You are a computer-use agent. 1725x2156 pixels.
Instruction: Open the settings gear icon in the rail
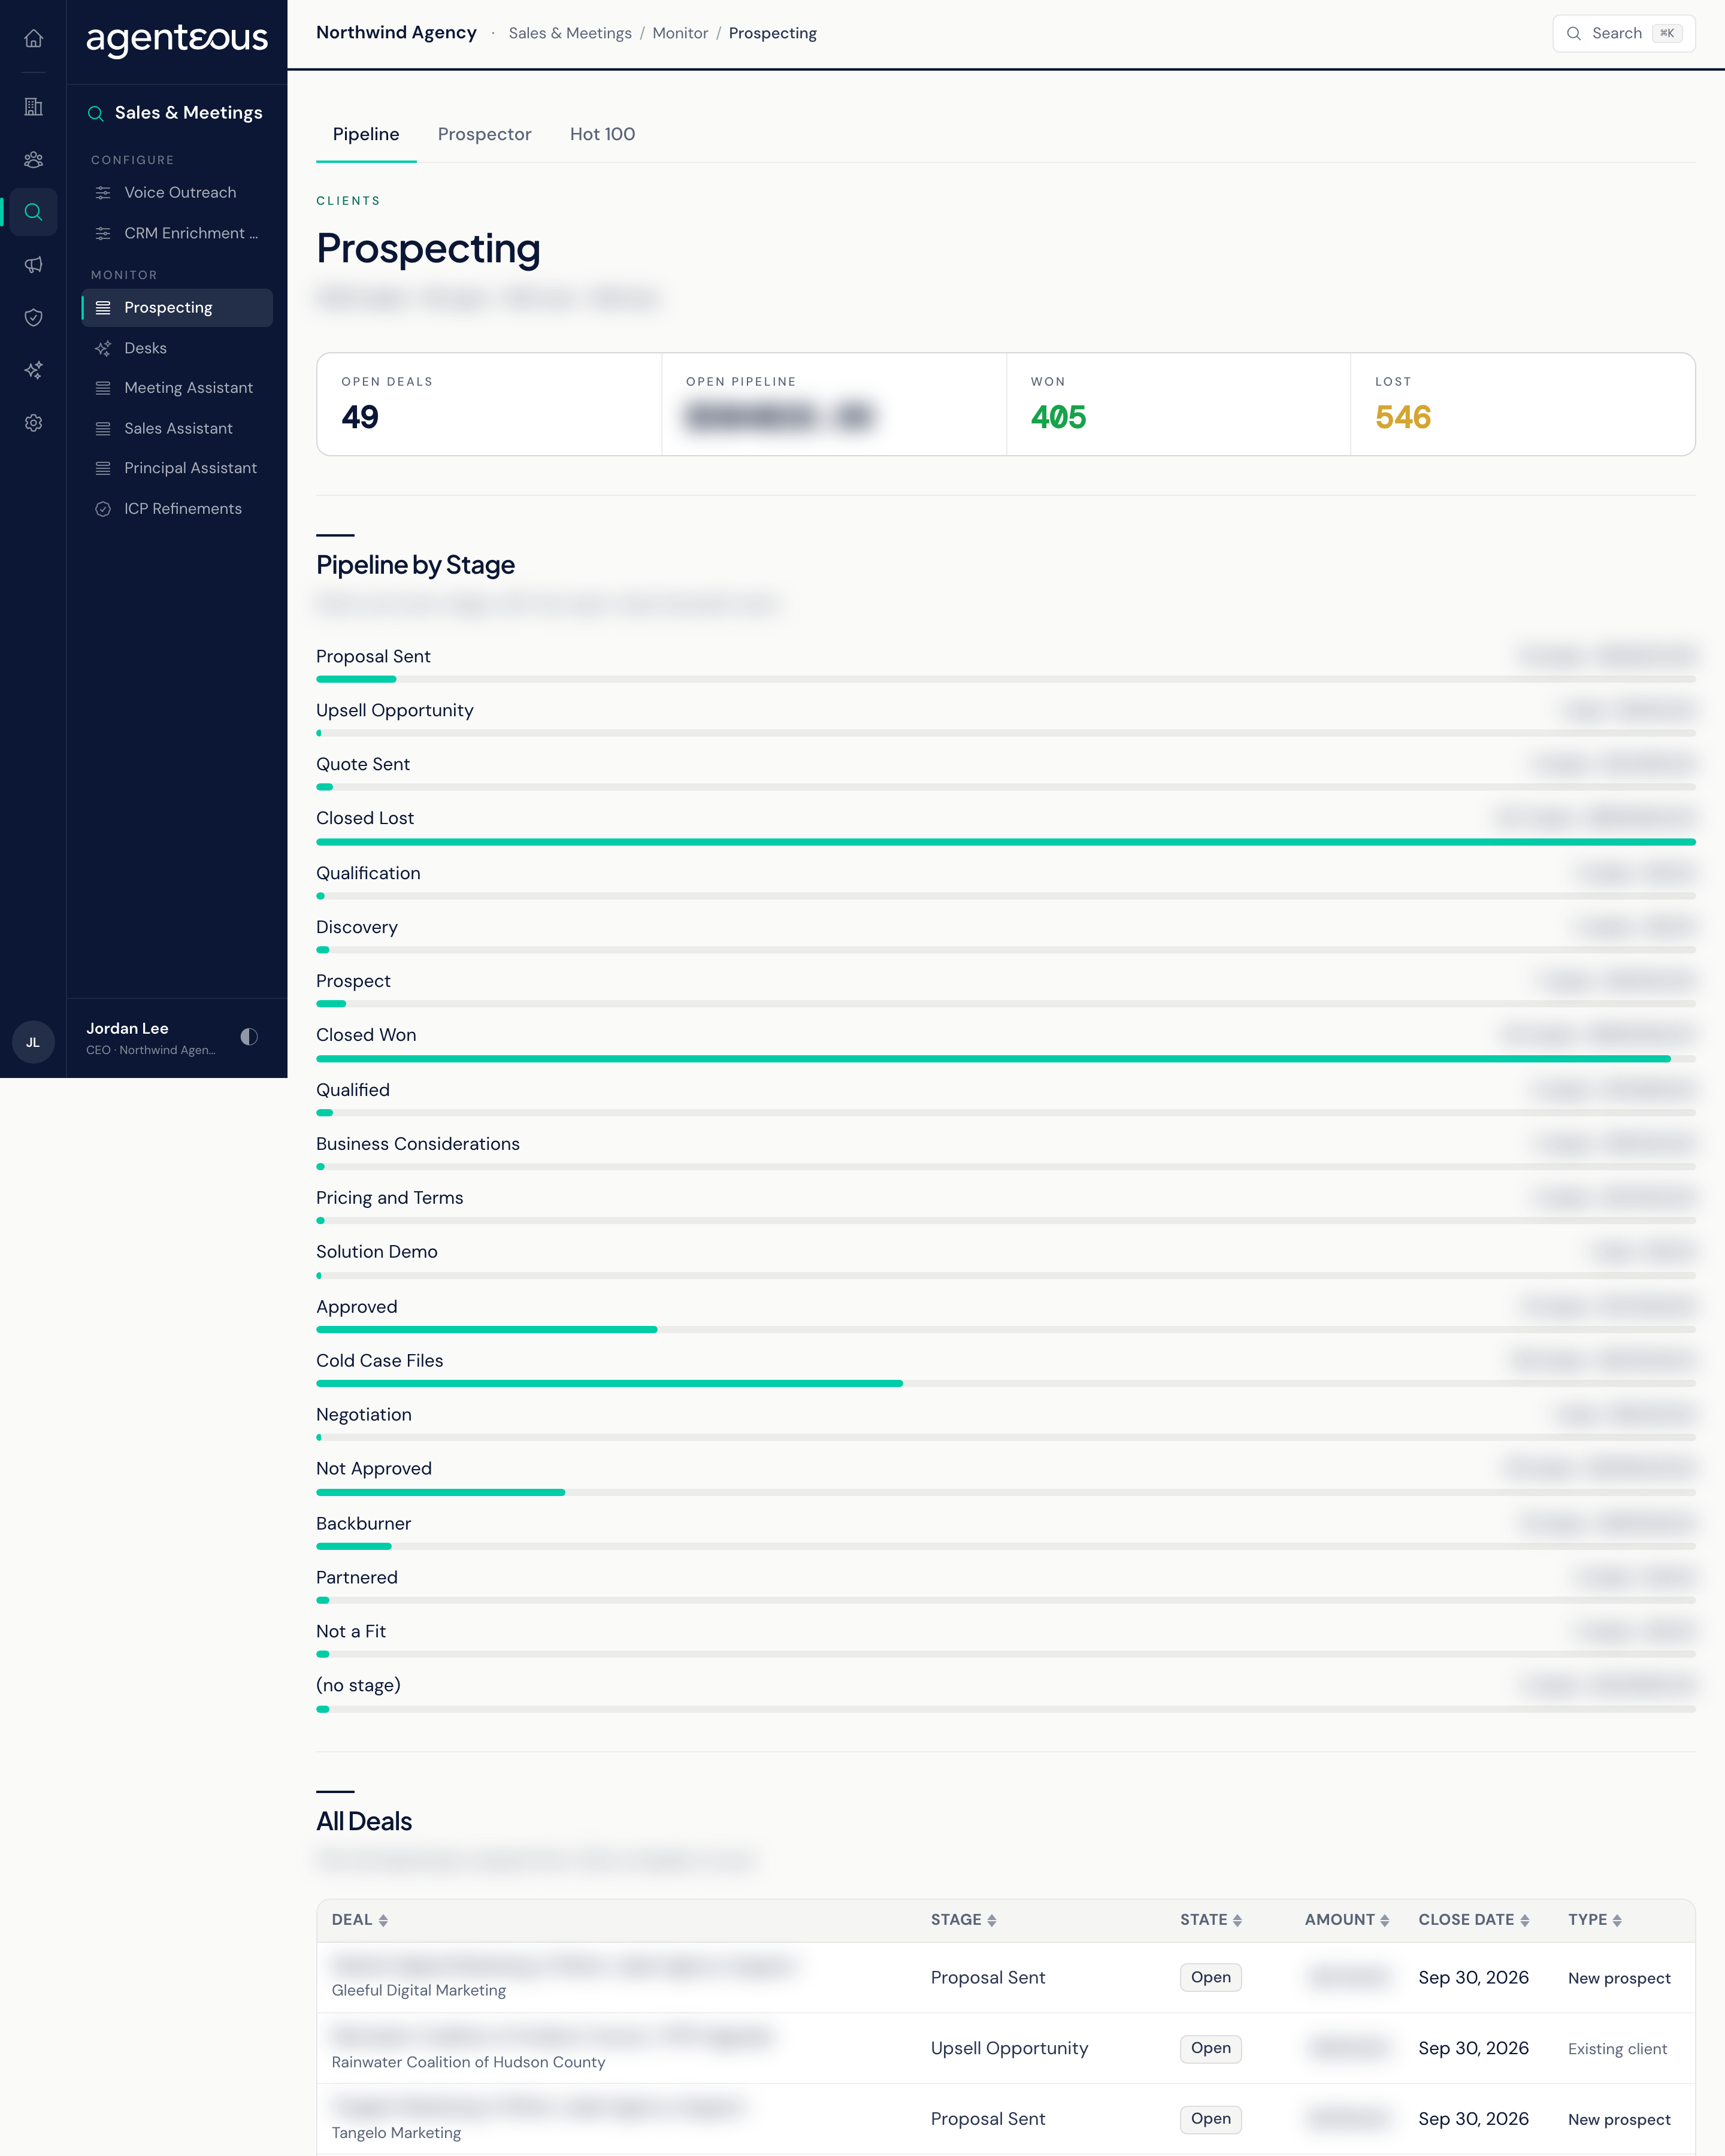click(33, 423)
